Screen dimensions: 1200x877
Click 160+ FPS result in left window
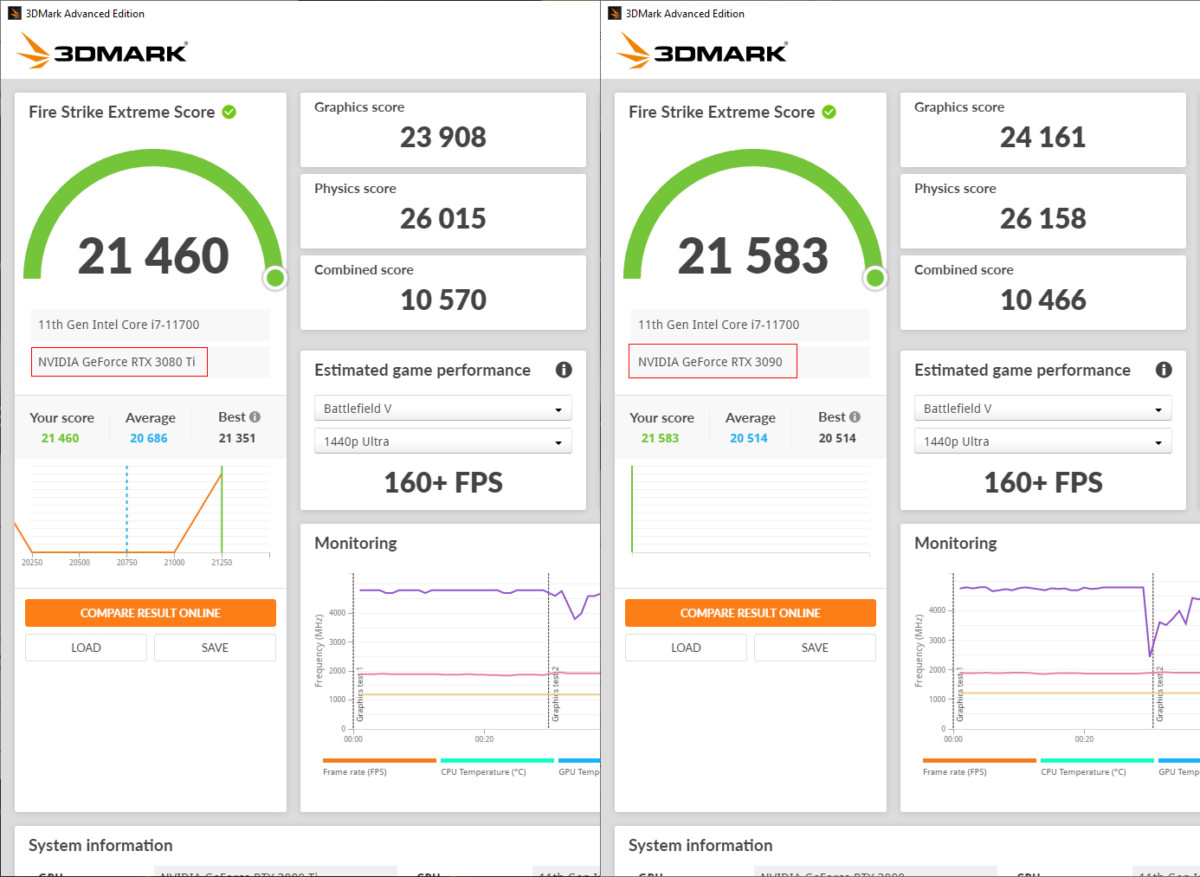(443, 483)
